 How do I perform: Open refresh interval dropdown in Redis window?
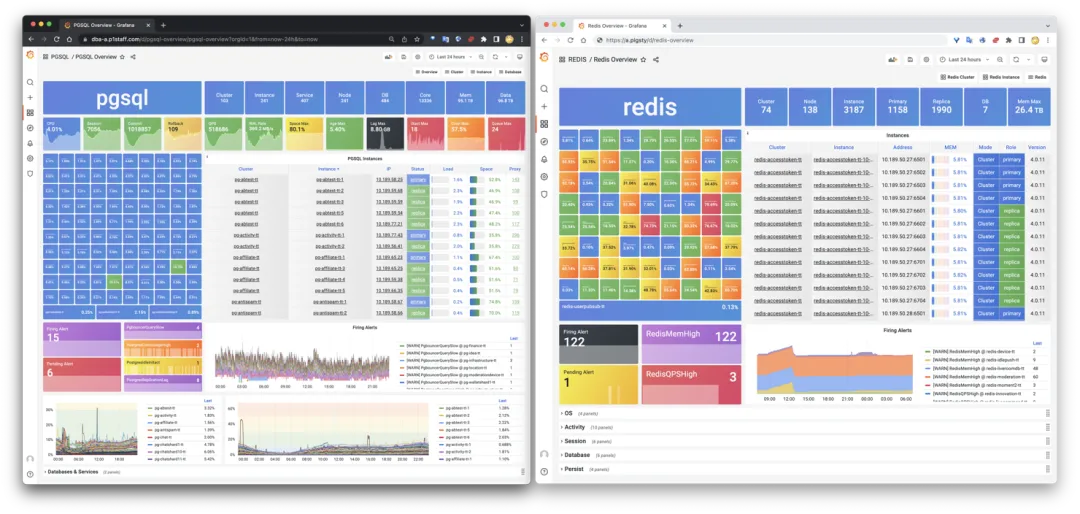coord(1028,60)
